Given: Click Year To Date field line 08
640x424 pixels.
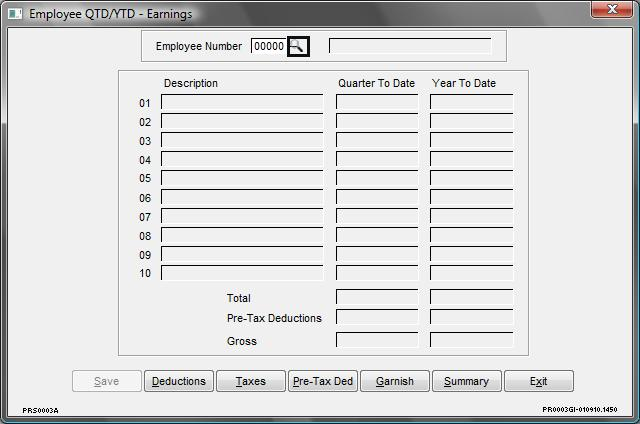Looking at the screenshot, I should coord(471,235).
